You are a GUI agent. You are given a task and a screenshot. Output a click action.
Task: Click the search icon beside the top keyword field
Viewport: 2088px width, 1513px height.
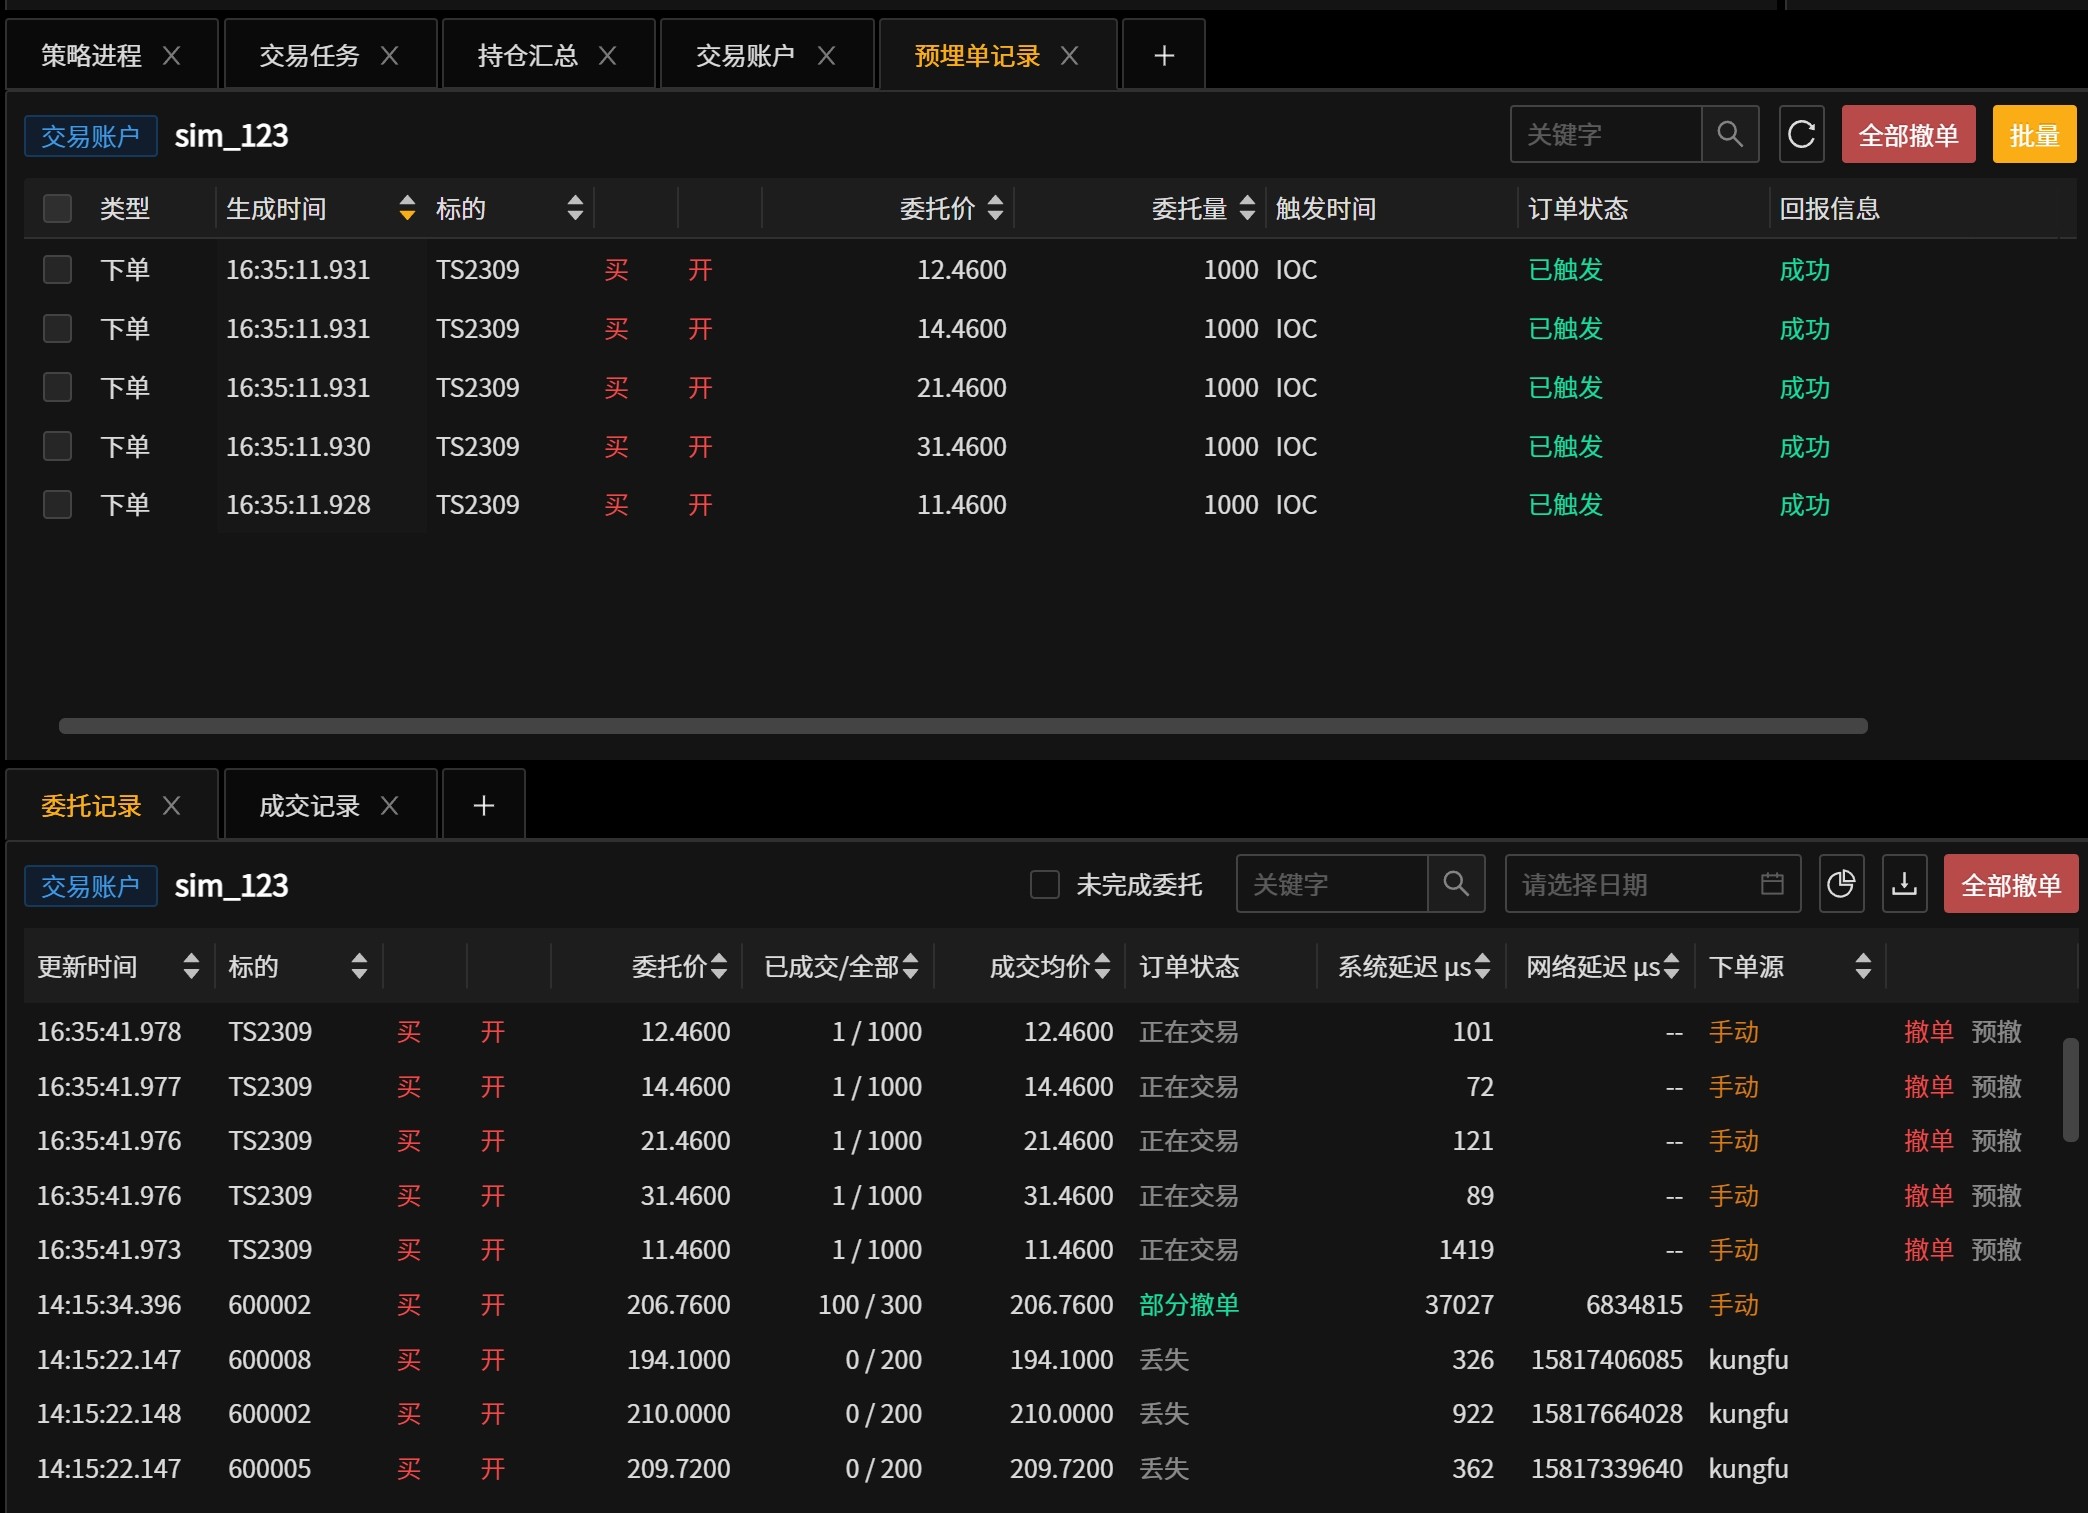point(1730,134)
